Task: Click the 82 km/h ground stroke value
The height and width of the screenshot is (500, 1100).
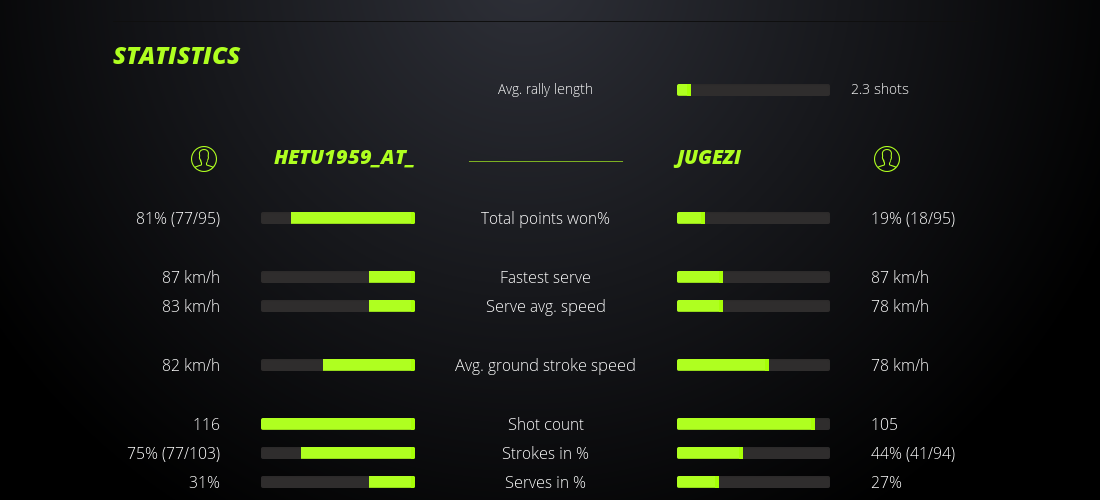Action: 191,365
